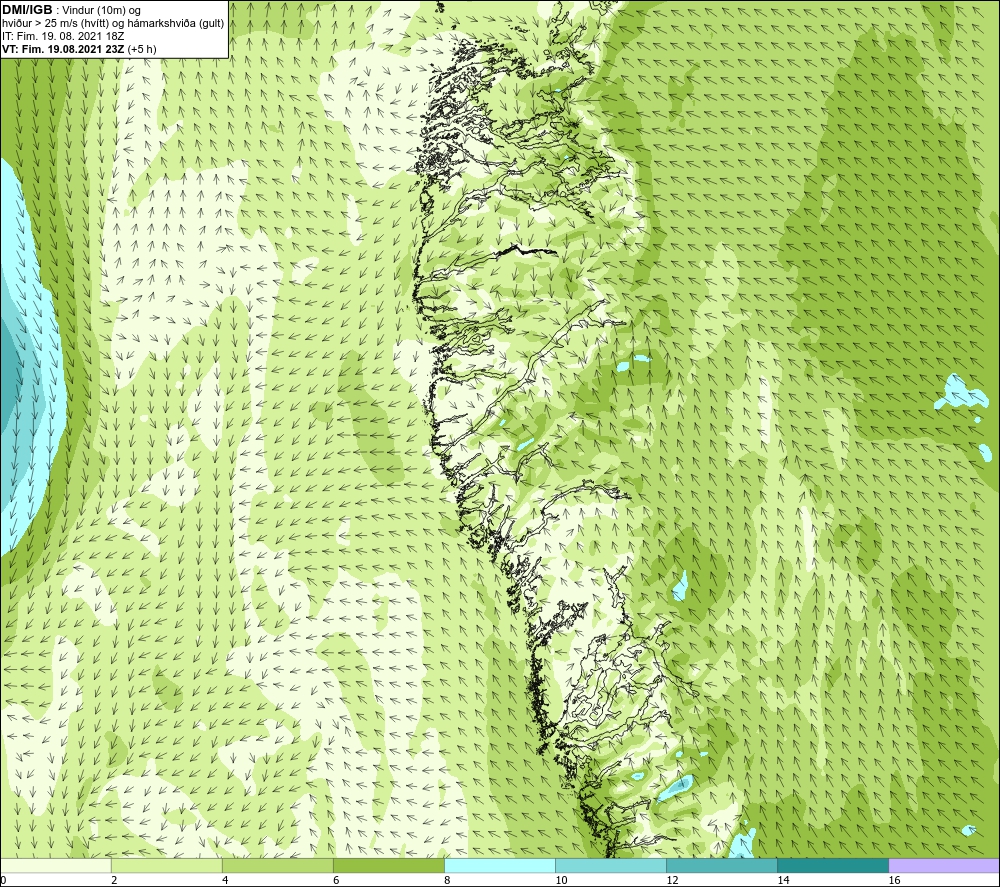Image resolution: width=1000 pixels, height=887 pixels.
Task: Click the 8–10 m/s light cyan swatch
Action: 500,865
